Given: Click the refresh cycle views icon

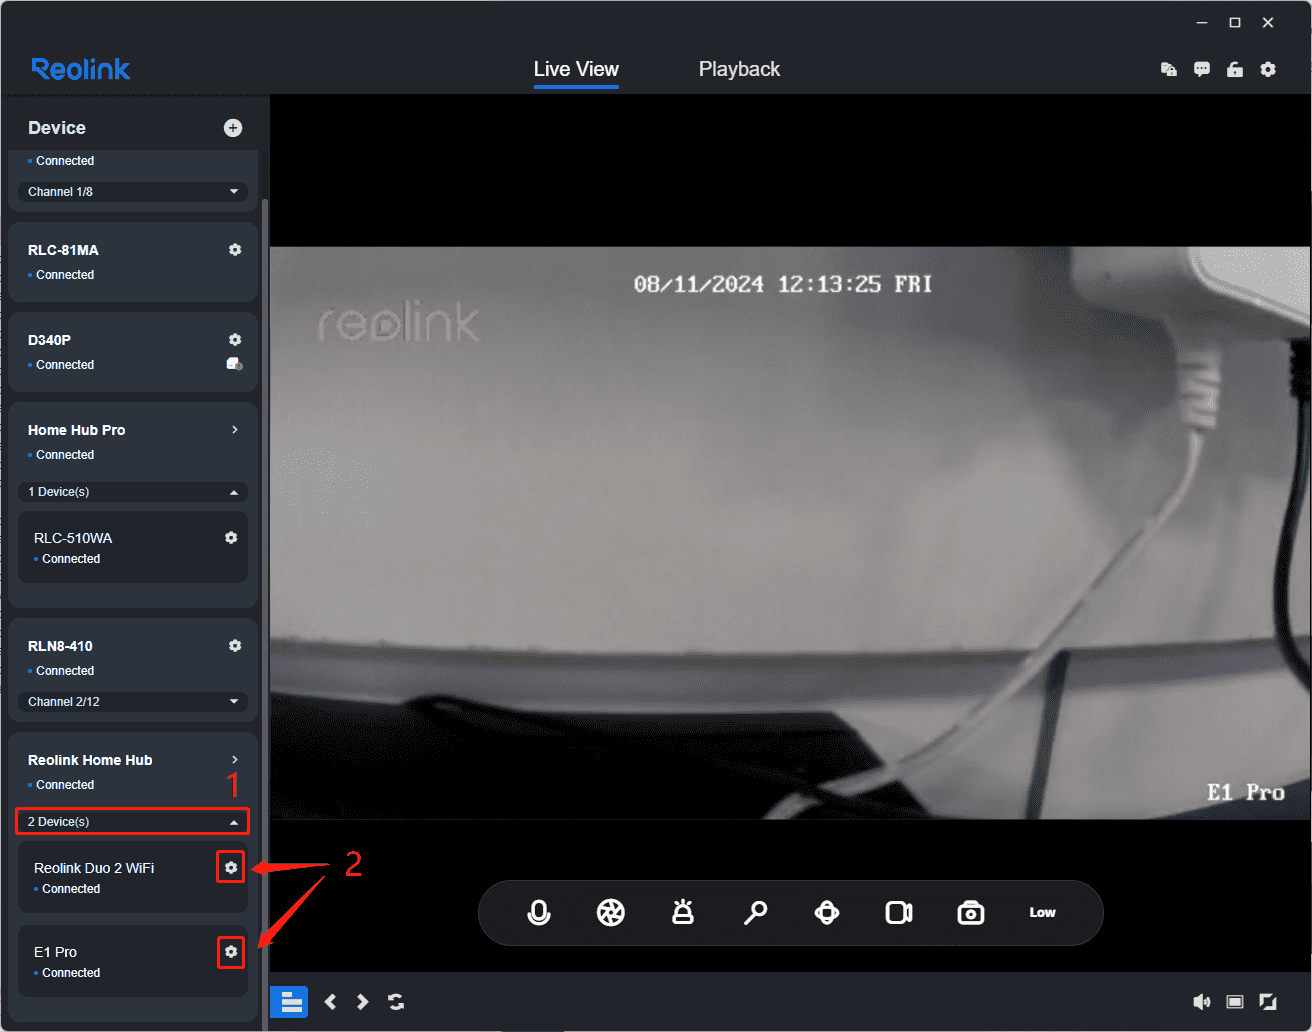Looking at the screenshot, I should [x=396, y=1001].
